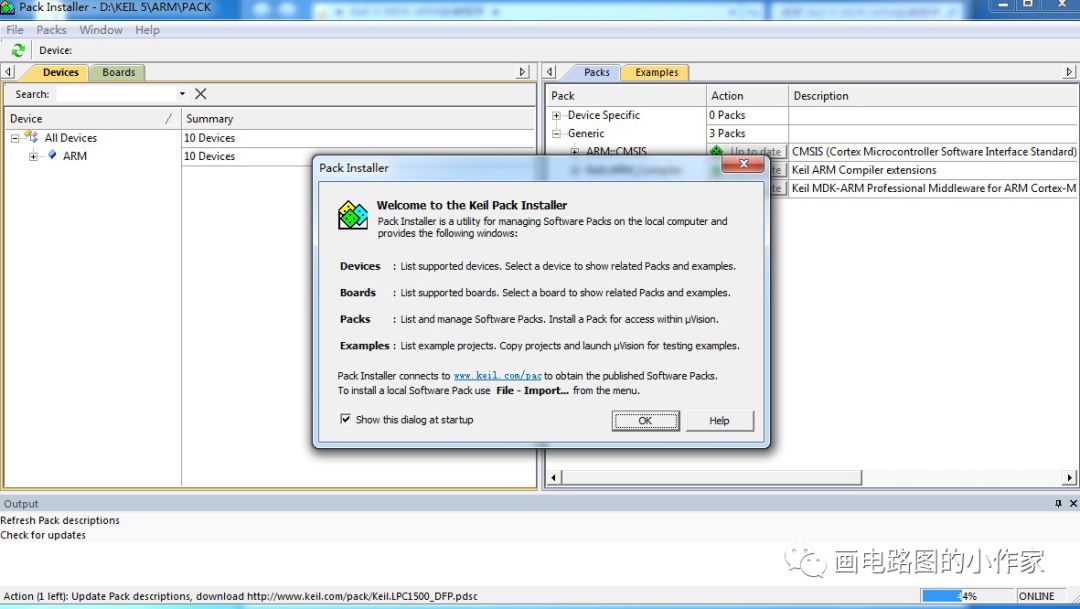Open the Packs menu
The image size is (1080, 609).
[52, 30]
